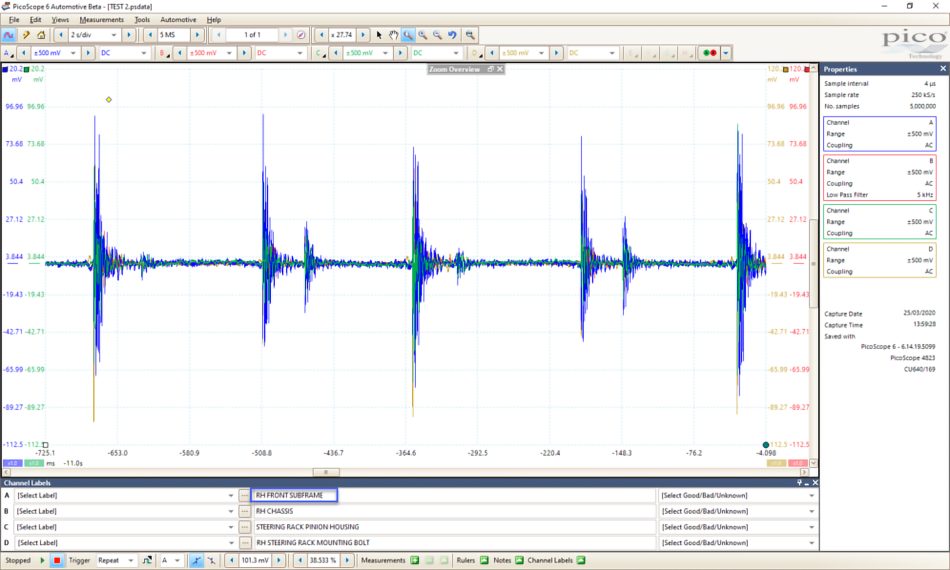Click the zoom in magnifier tool
This screenshot has width=950, height=570.
[x=422, y=35]
